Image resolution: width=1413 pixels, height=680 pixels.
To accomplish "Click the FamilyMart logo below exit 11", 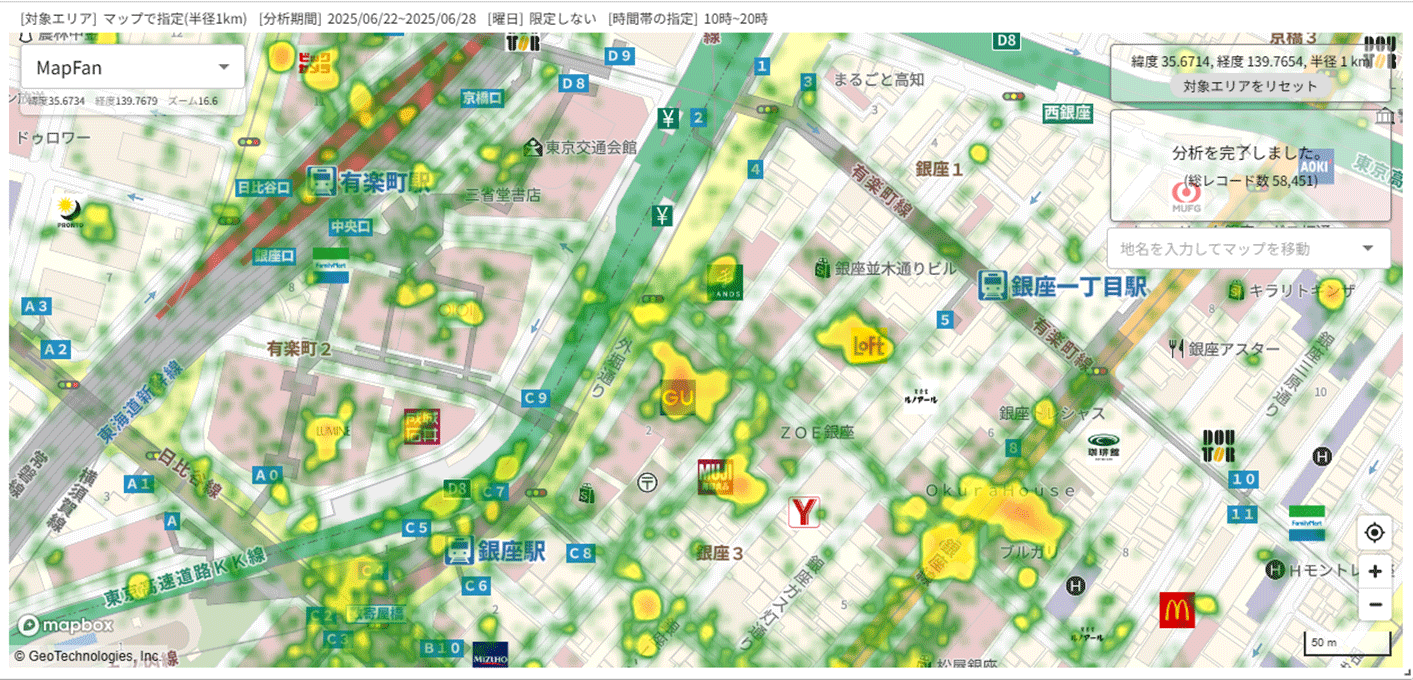I will tap(1307, 523).
